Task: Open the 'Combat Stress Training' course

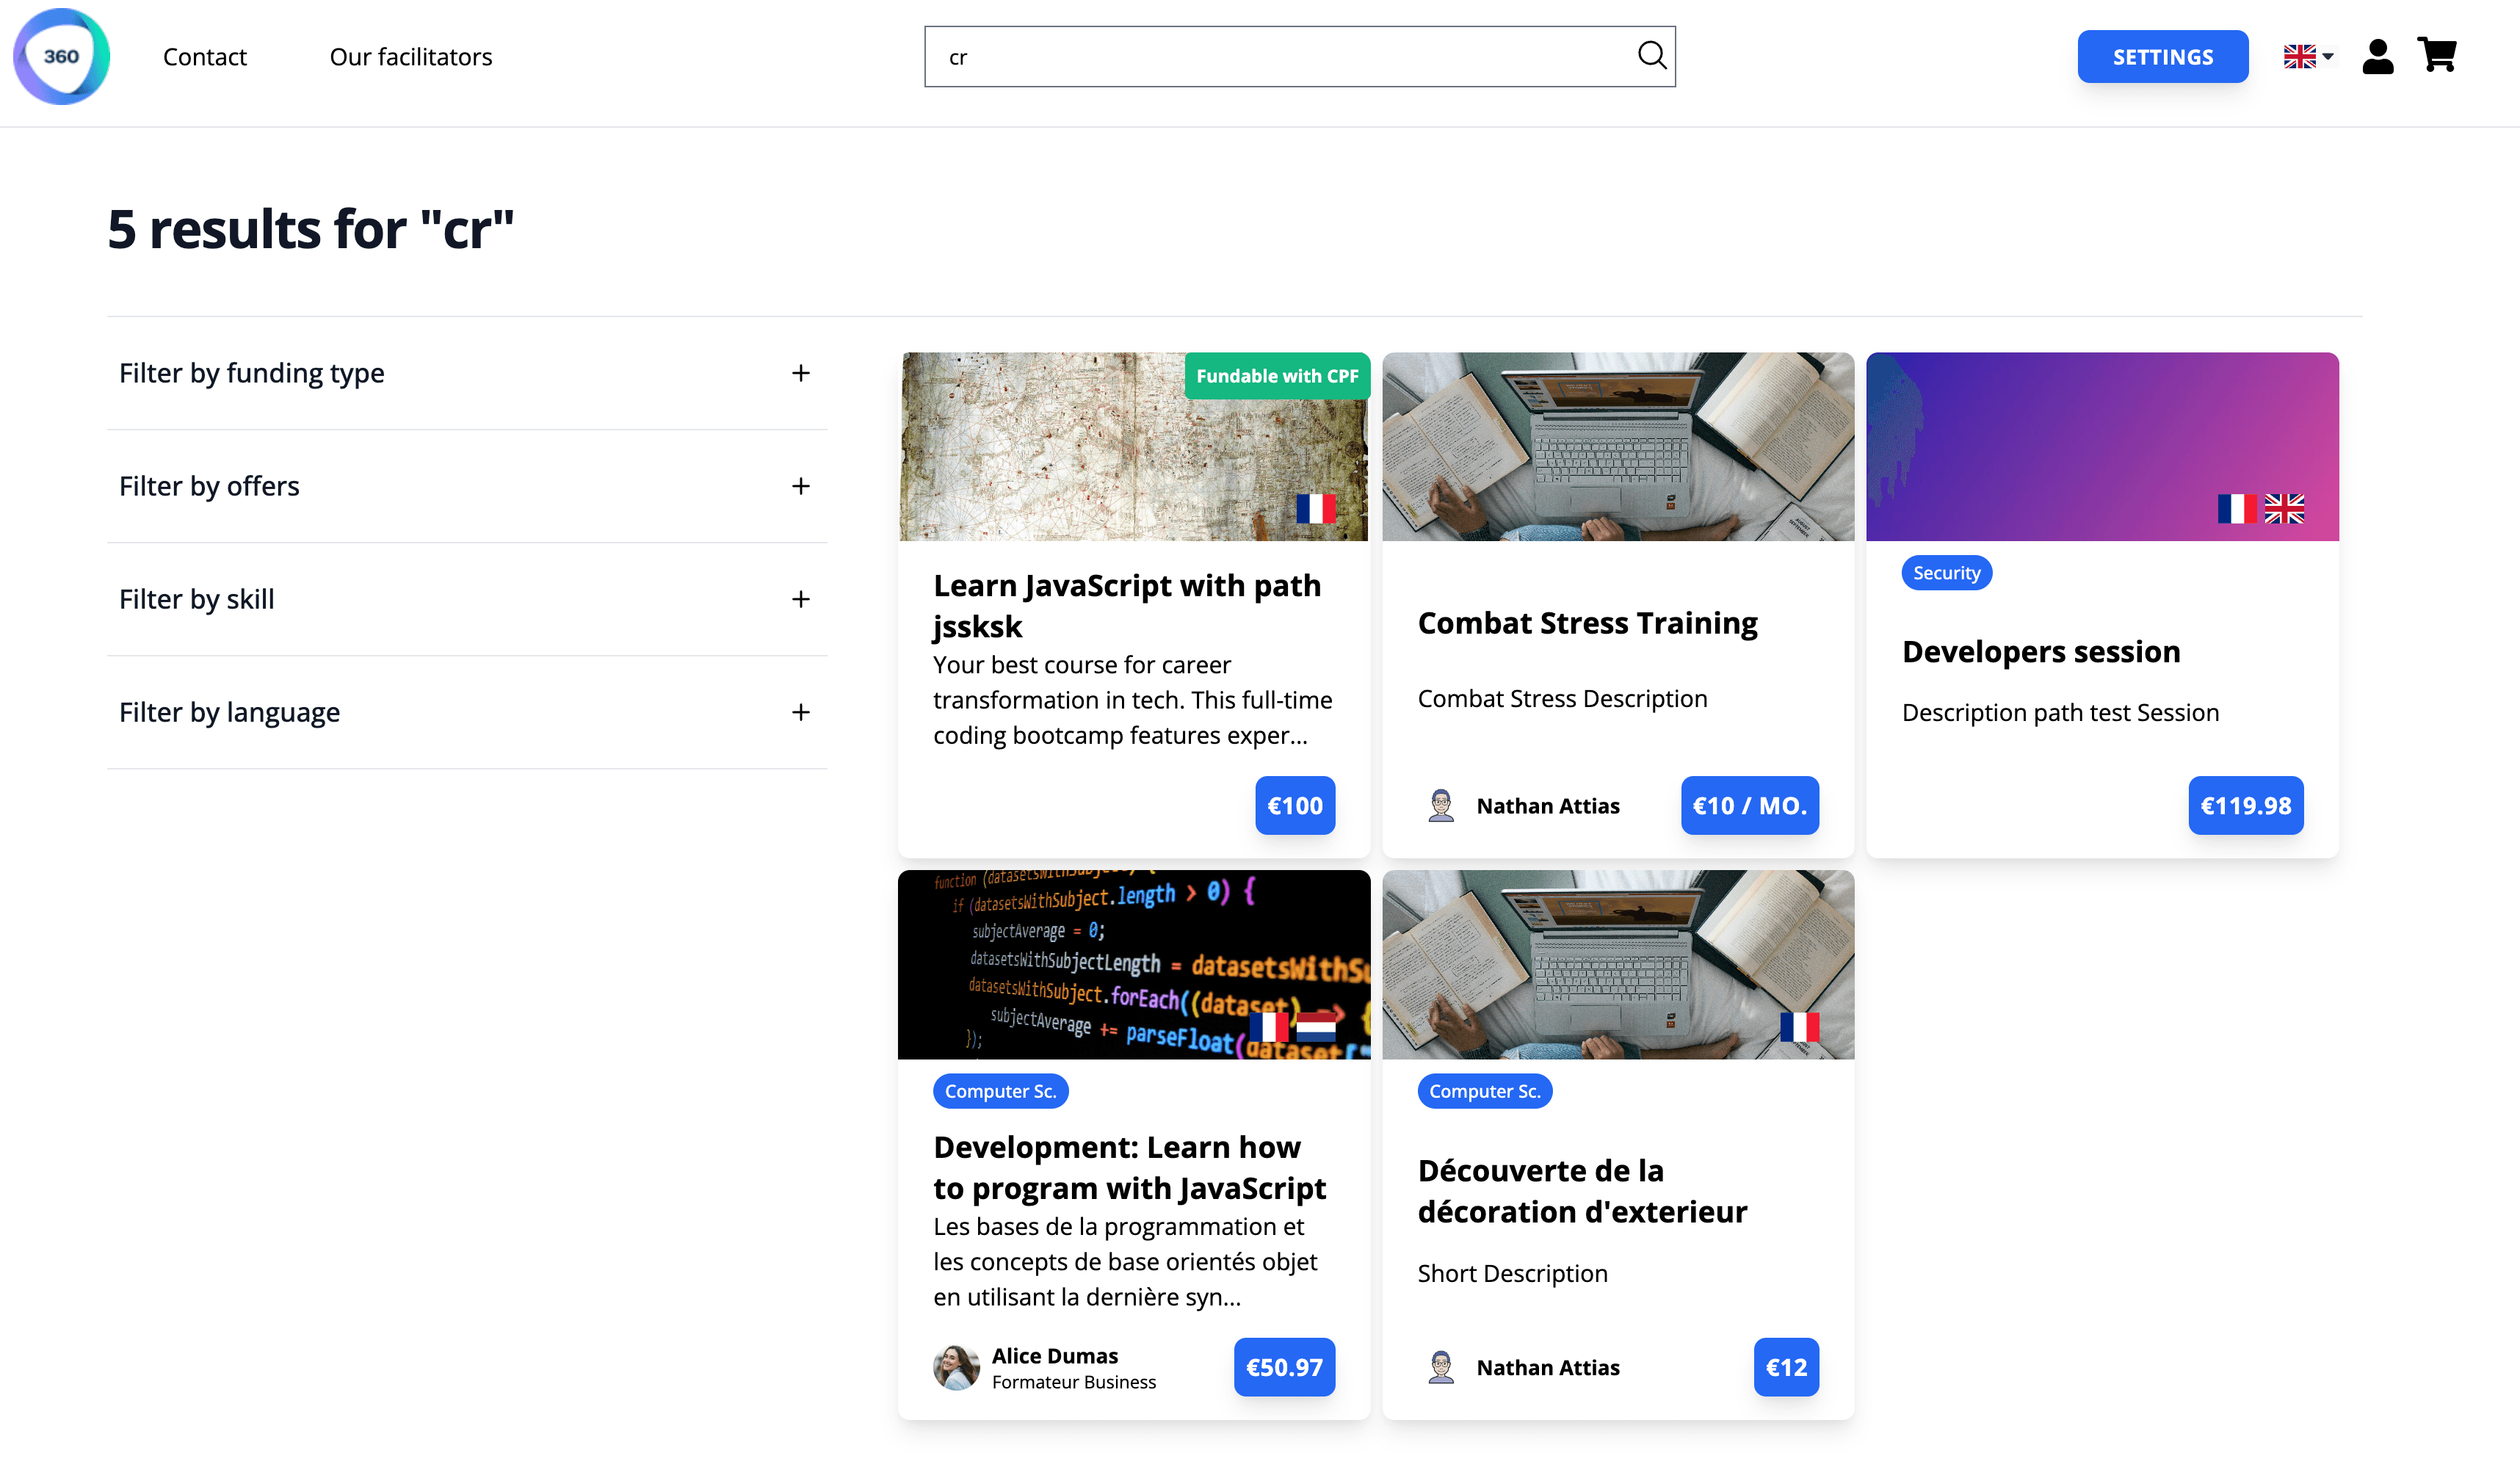Action: pos(1587,622)
